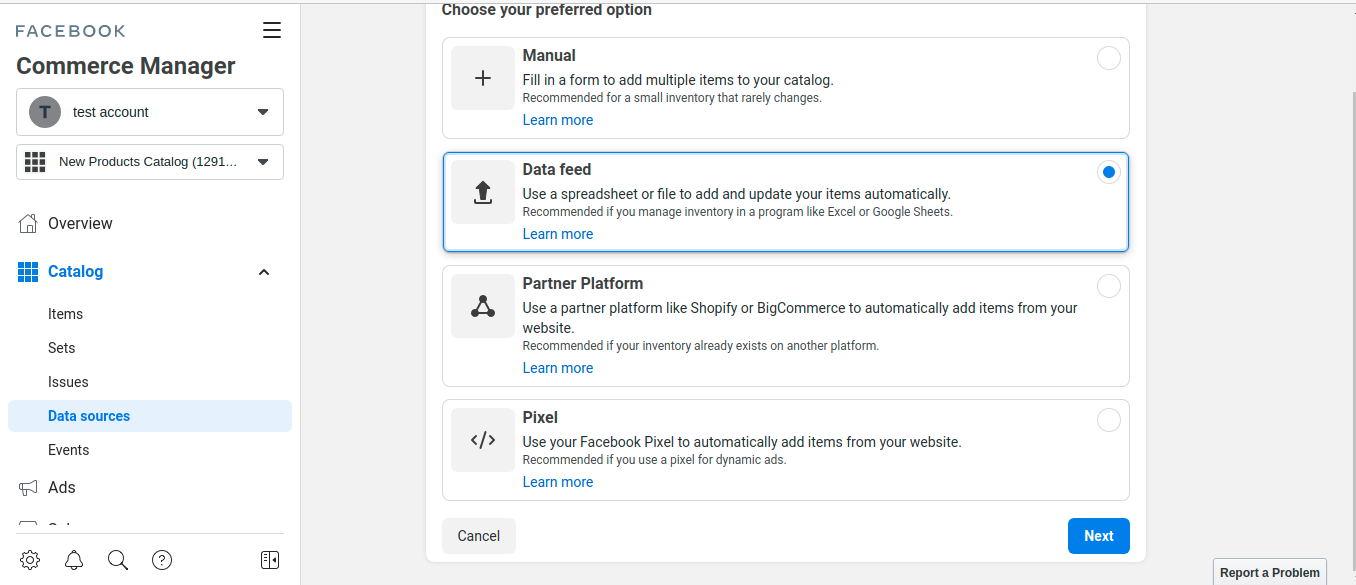Click Report a Problem button
Screen dimensions: 1356x585
click(x=1269, y=572)
